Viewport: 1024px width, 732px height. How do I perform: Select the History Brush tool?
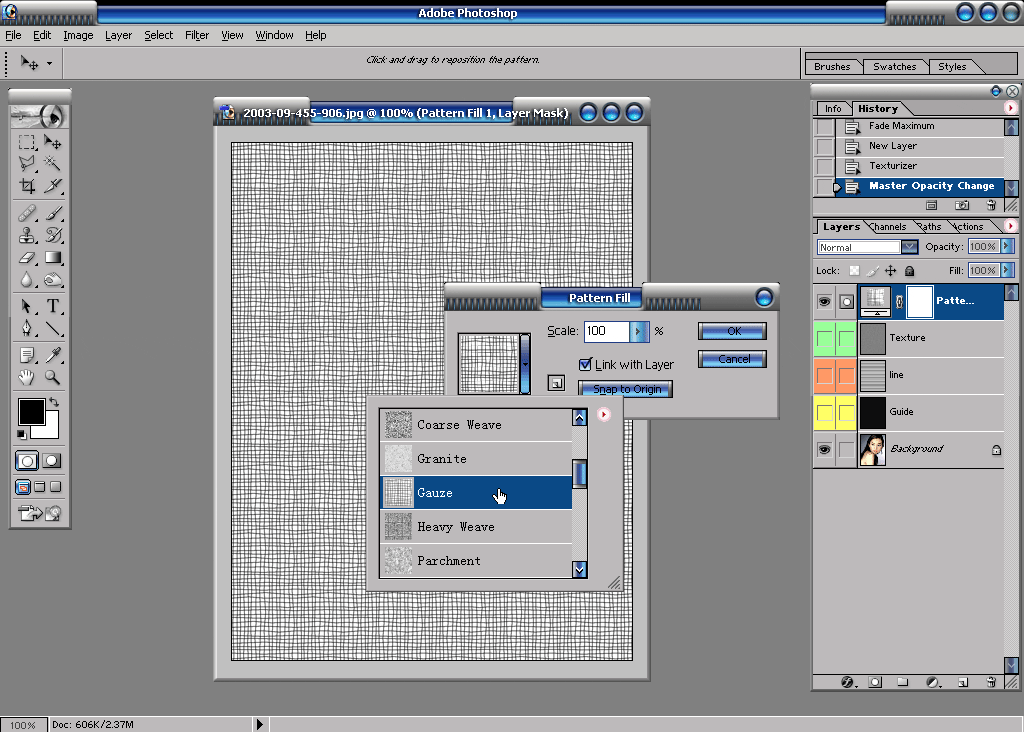[52, 235]
